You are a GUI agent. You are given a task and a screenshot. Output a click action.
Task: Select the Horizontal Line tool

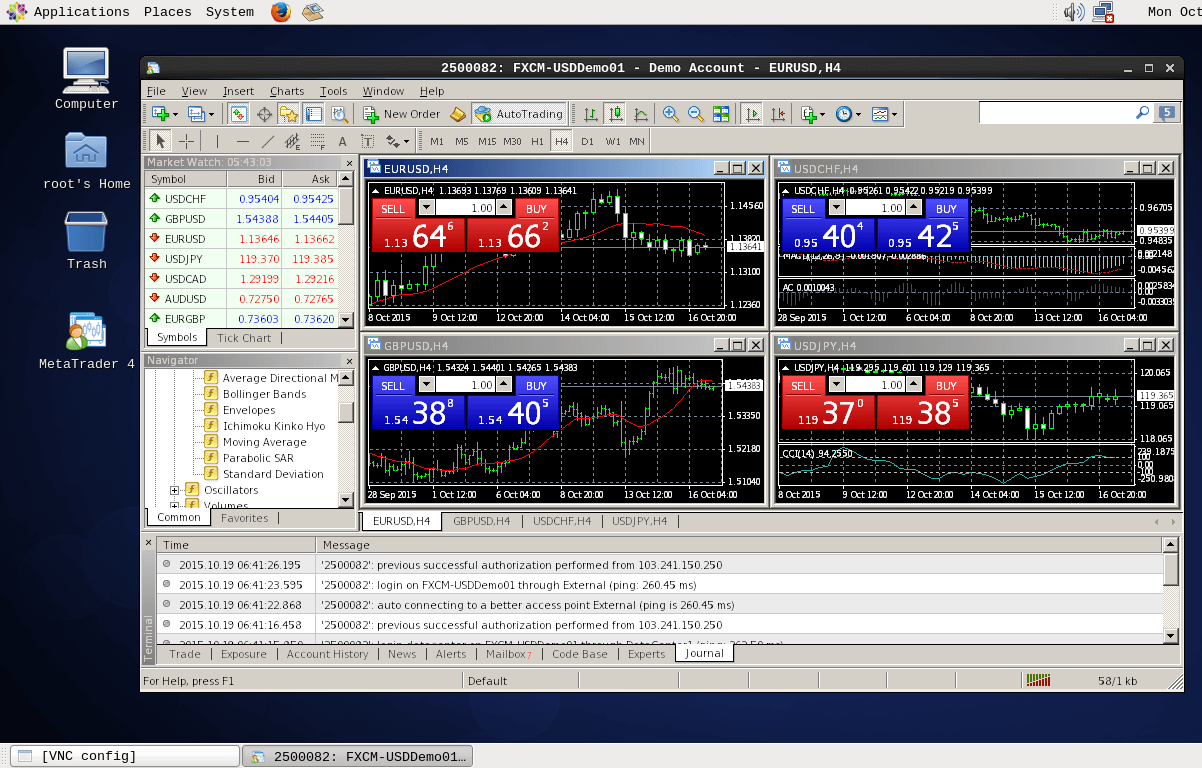tap(242, 141)
